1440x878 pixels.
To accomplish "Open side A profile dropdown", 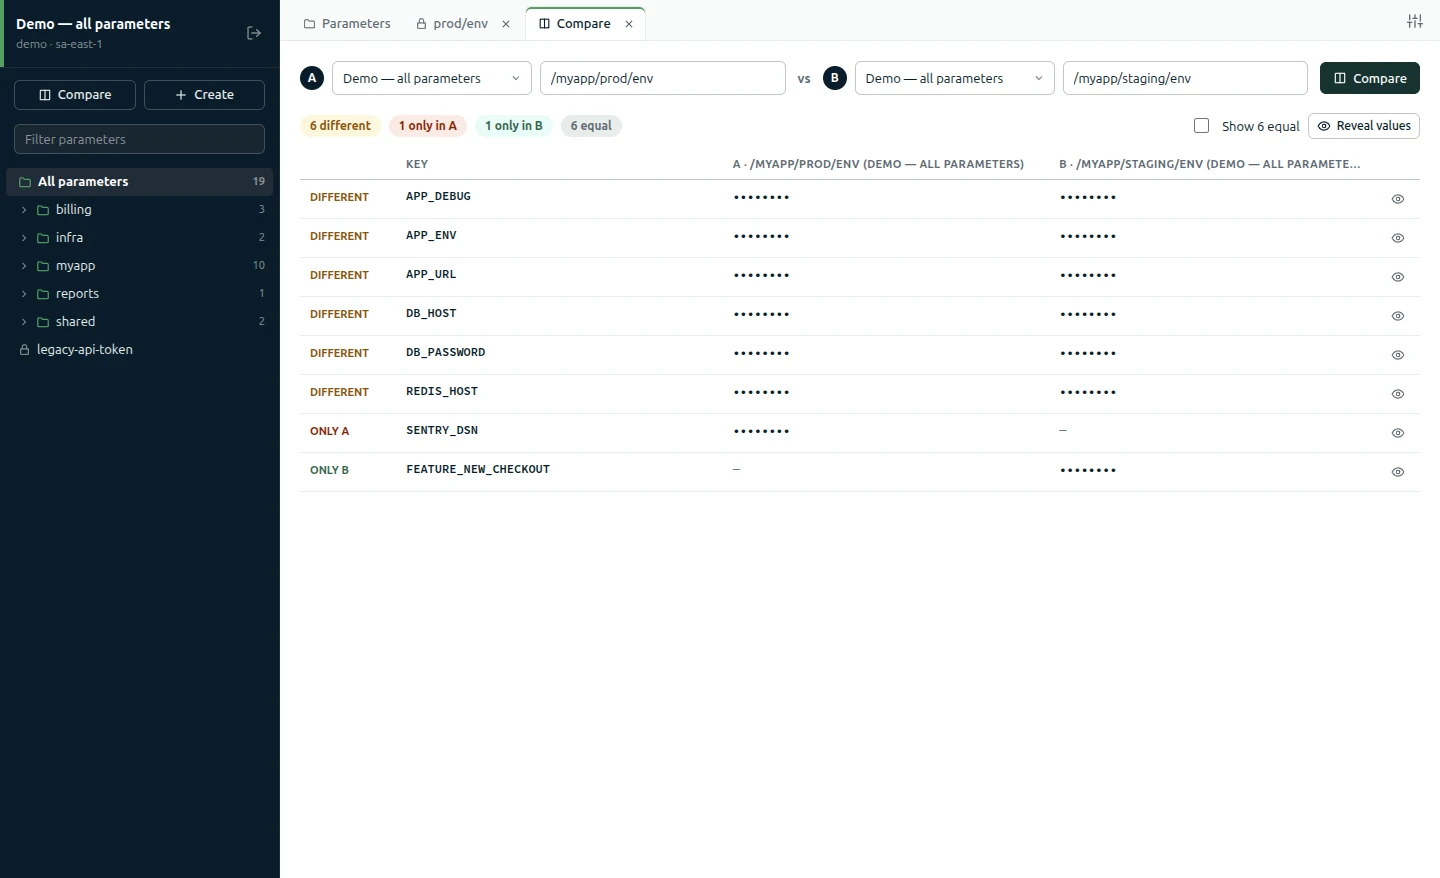I will 431,78.
